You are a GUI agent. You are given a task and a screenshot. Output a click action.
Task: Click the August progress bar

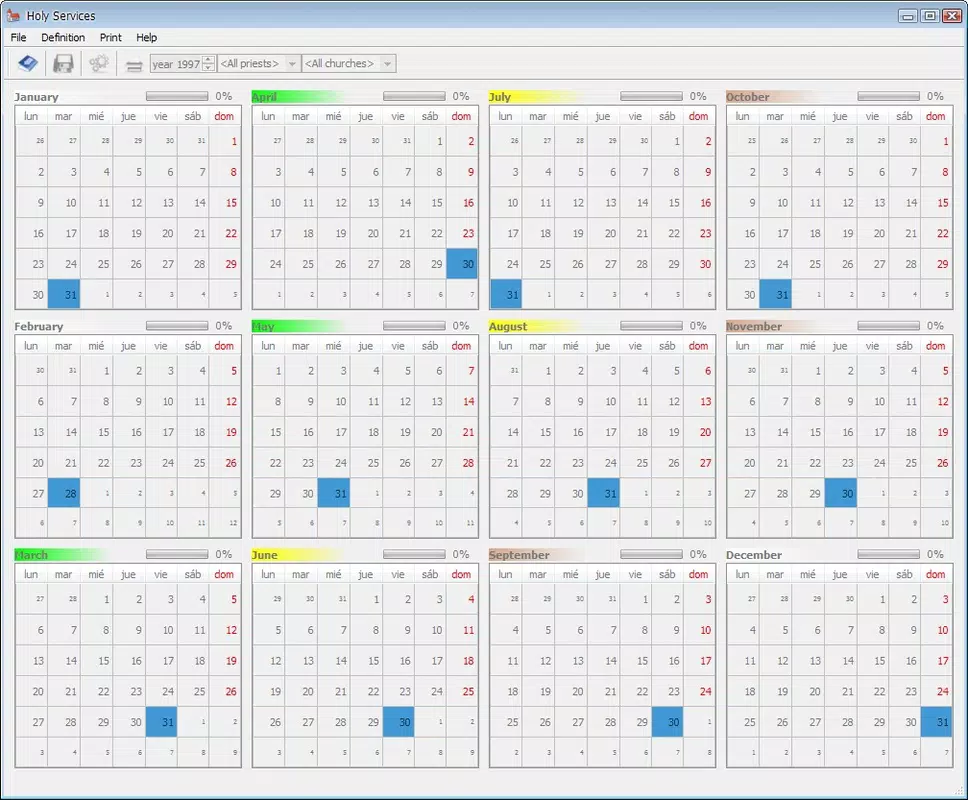pos(651,325)
